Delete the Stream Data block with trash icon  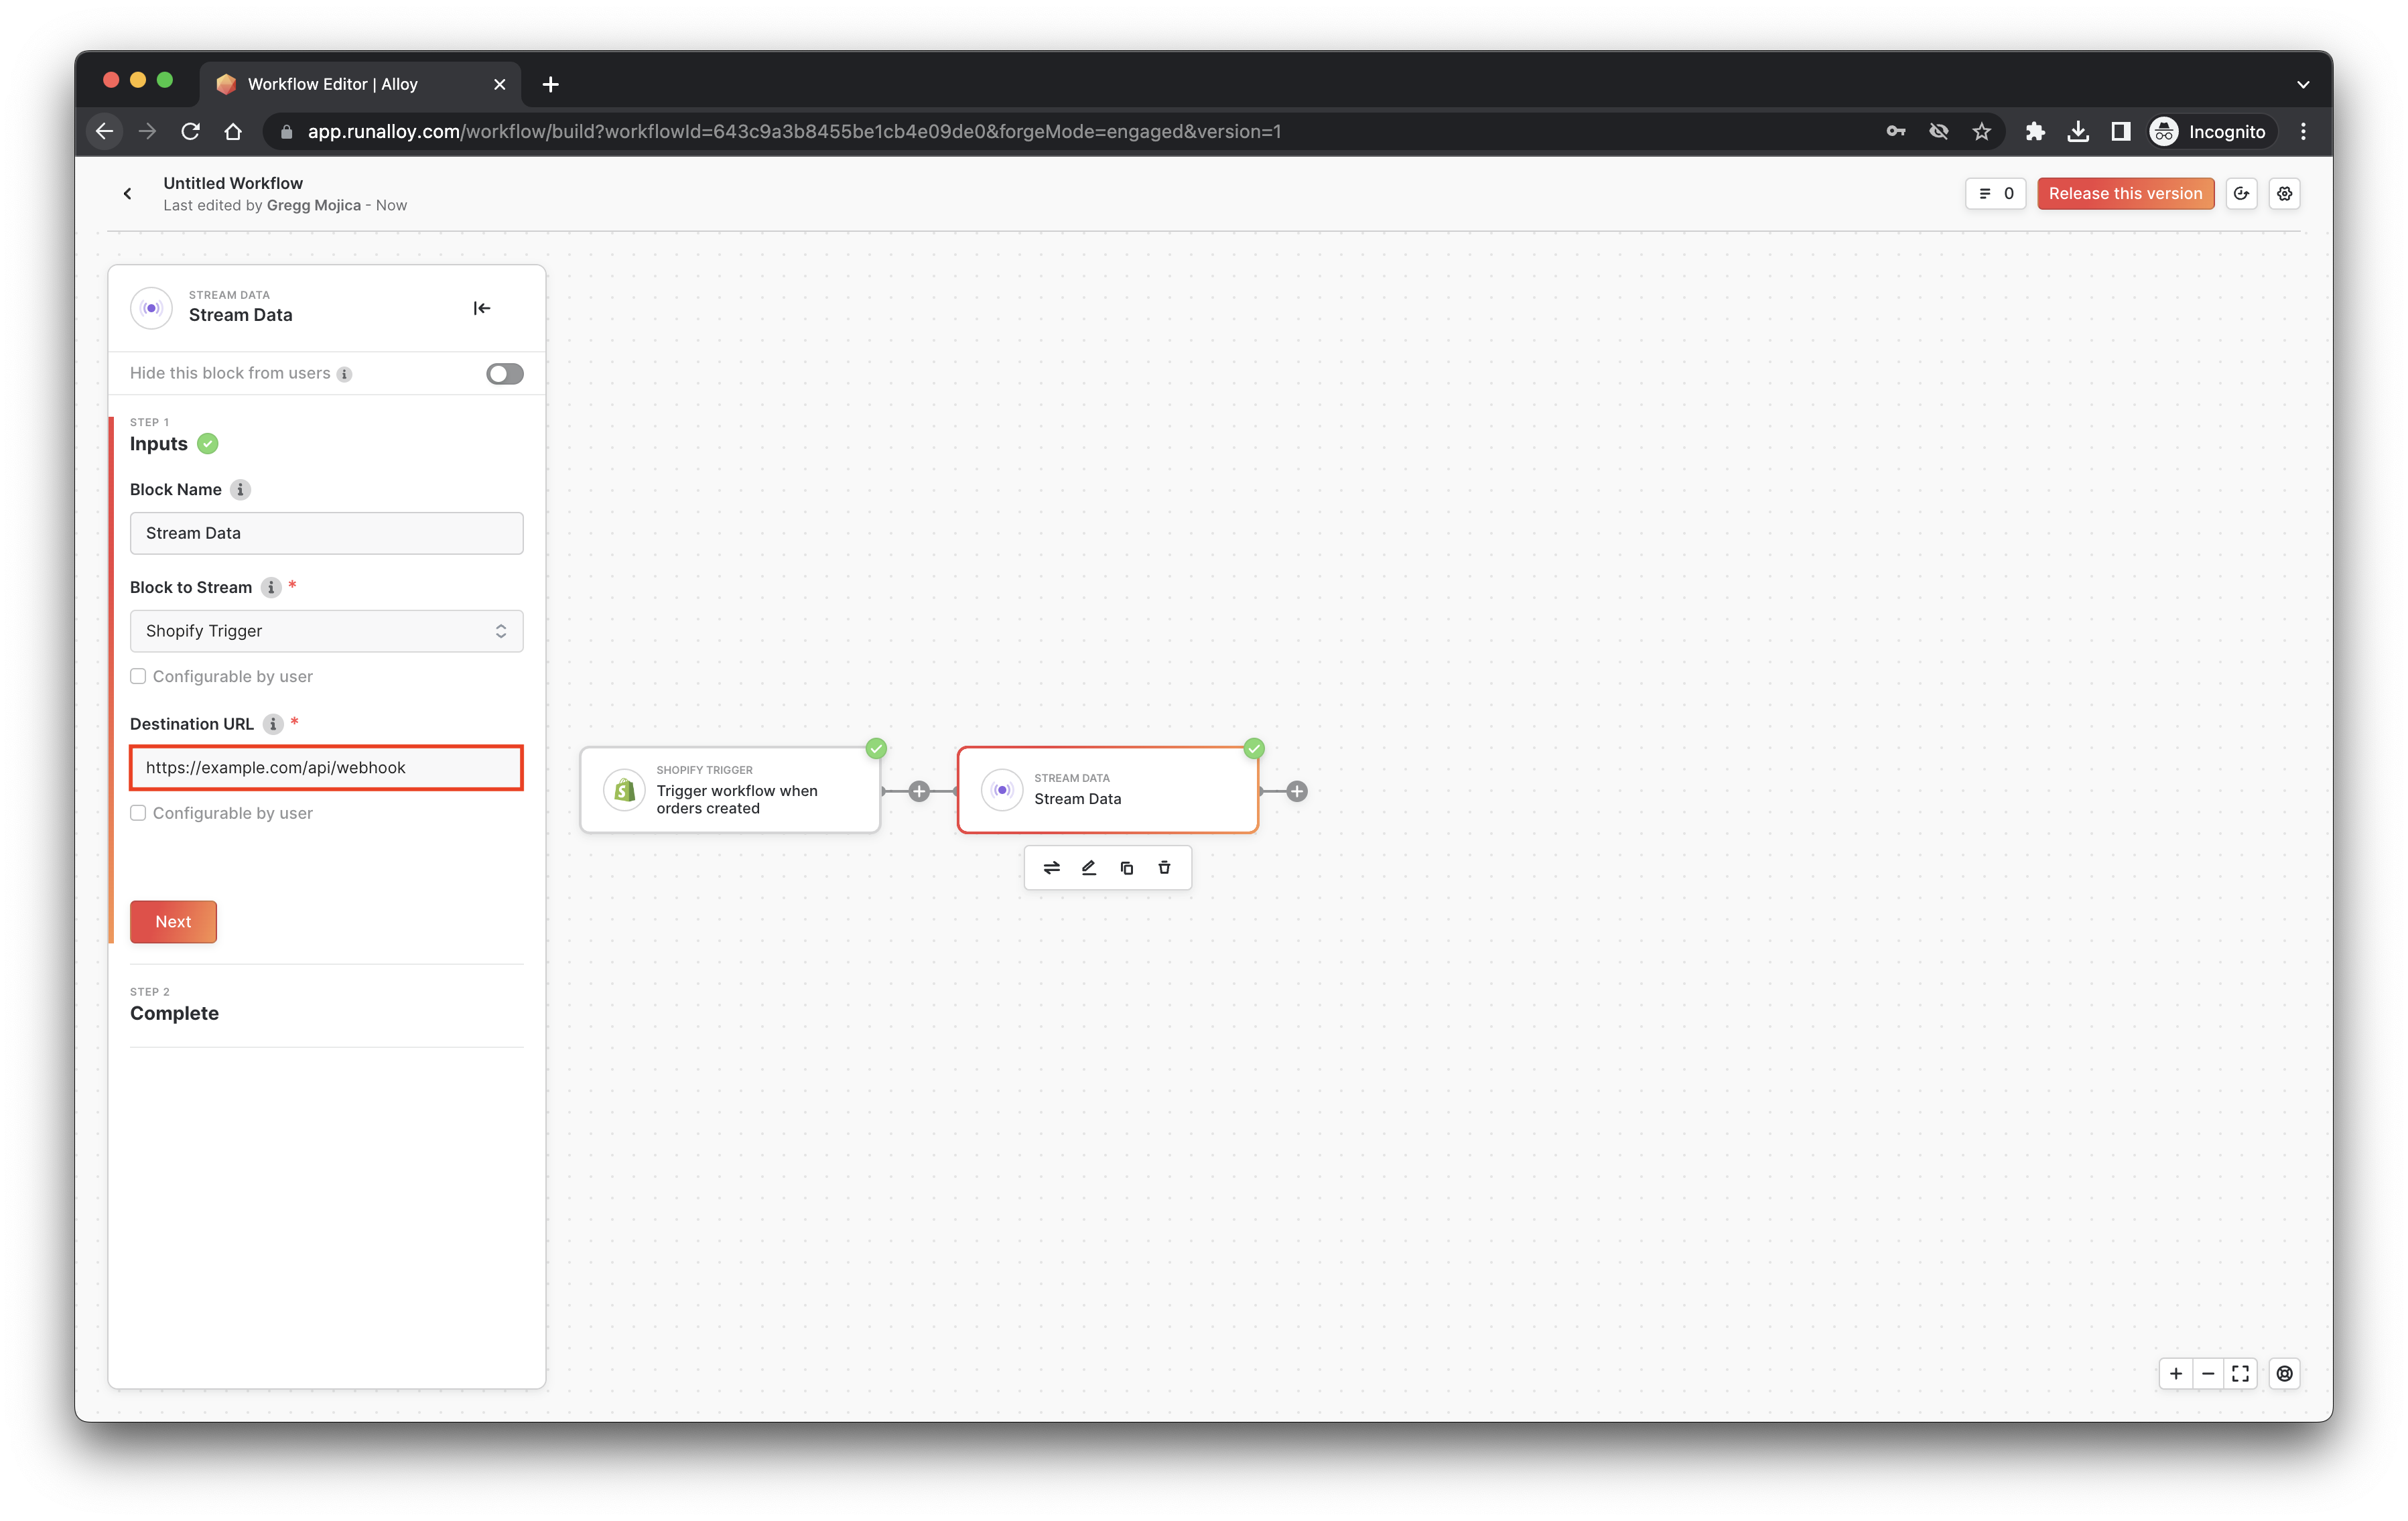pyautogui.click(x=1164, y=868)
